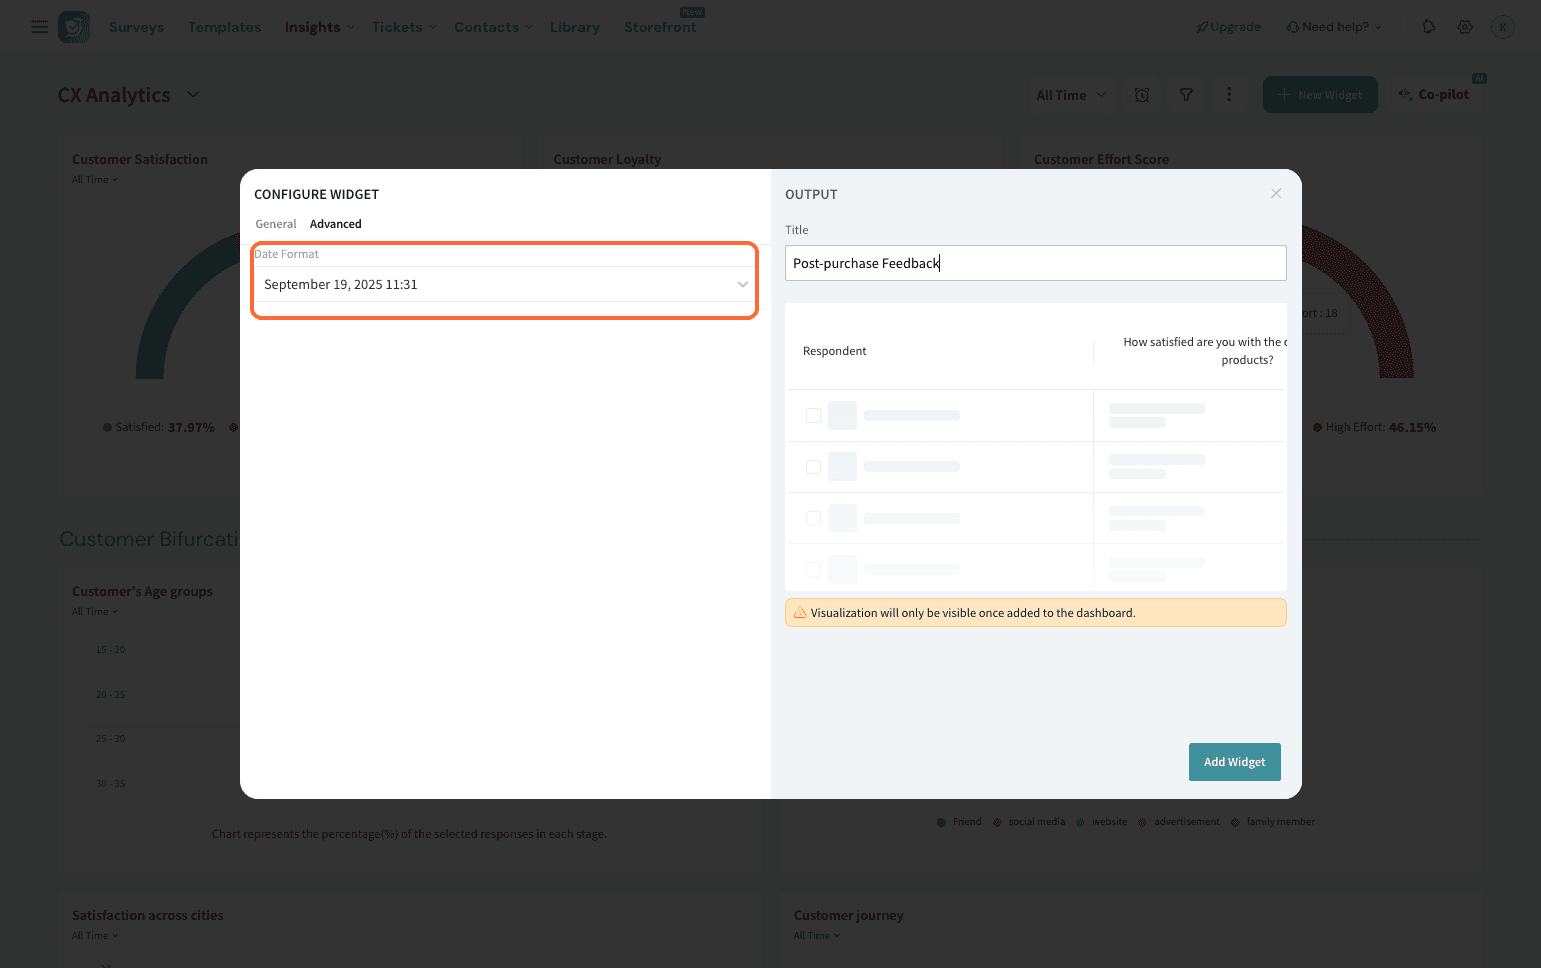Open the schedule clock icon
The height and width of the screenshot is (968, 1541).
coord(1142,95)
